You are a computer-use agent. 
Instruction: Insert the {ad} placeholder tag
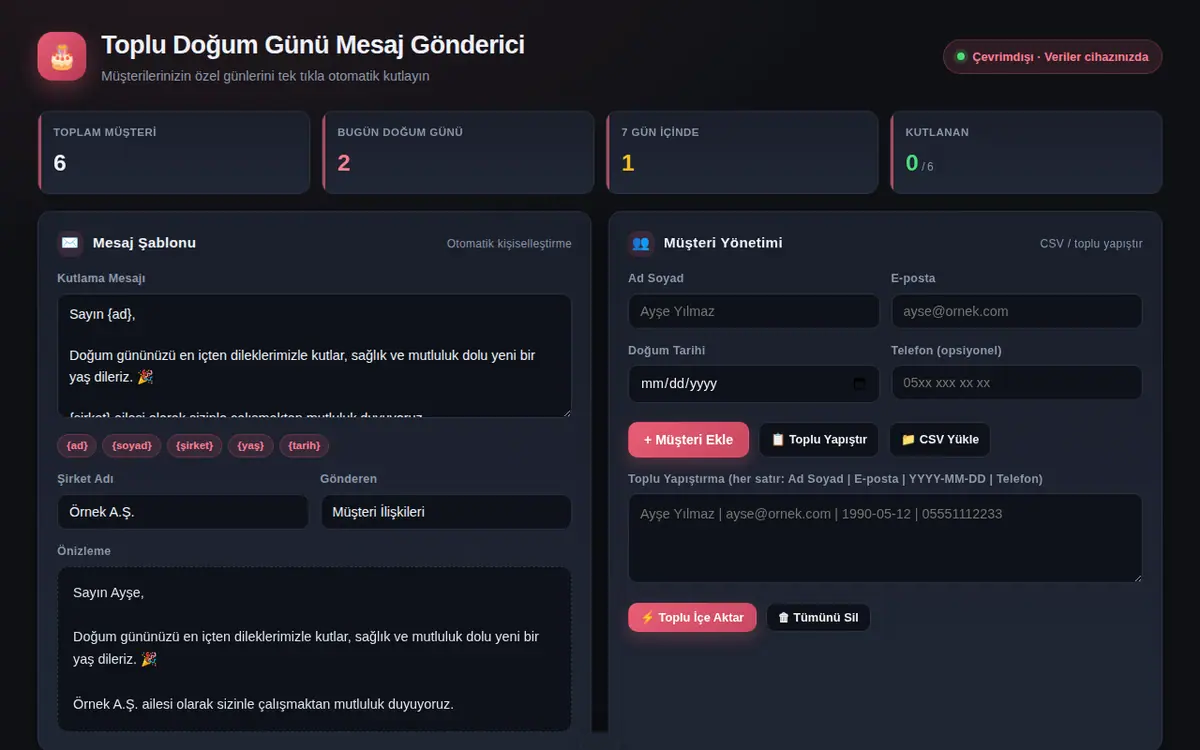pos(77,446)
